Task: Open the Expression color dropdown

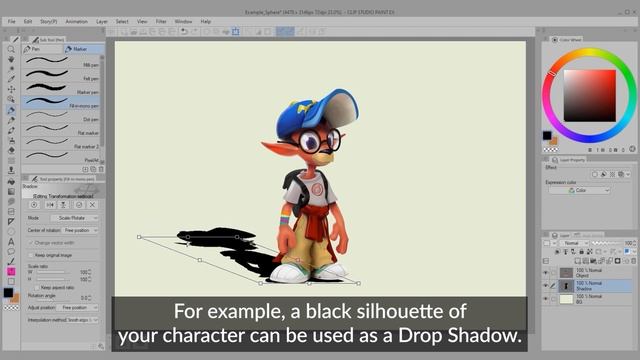Action: (x=579, y=190)
